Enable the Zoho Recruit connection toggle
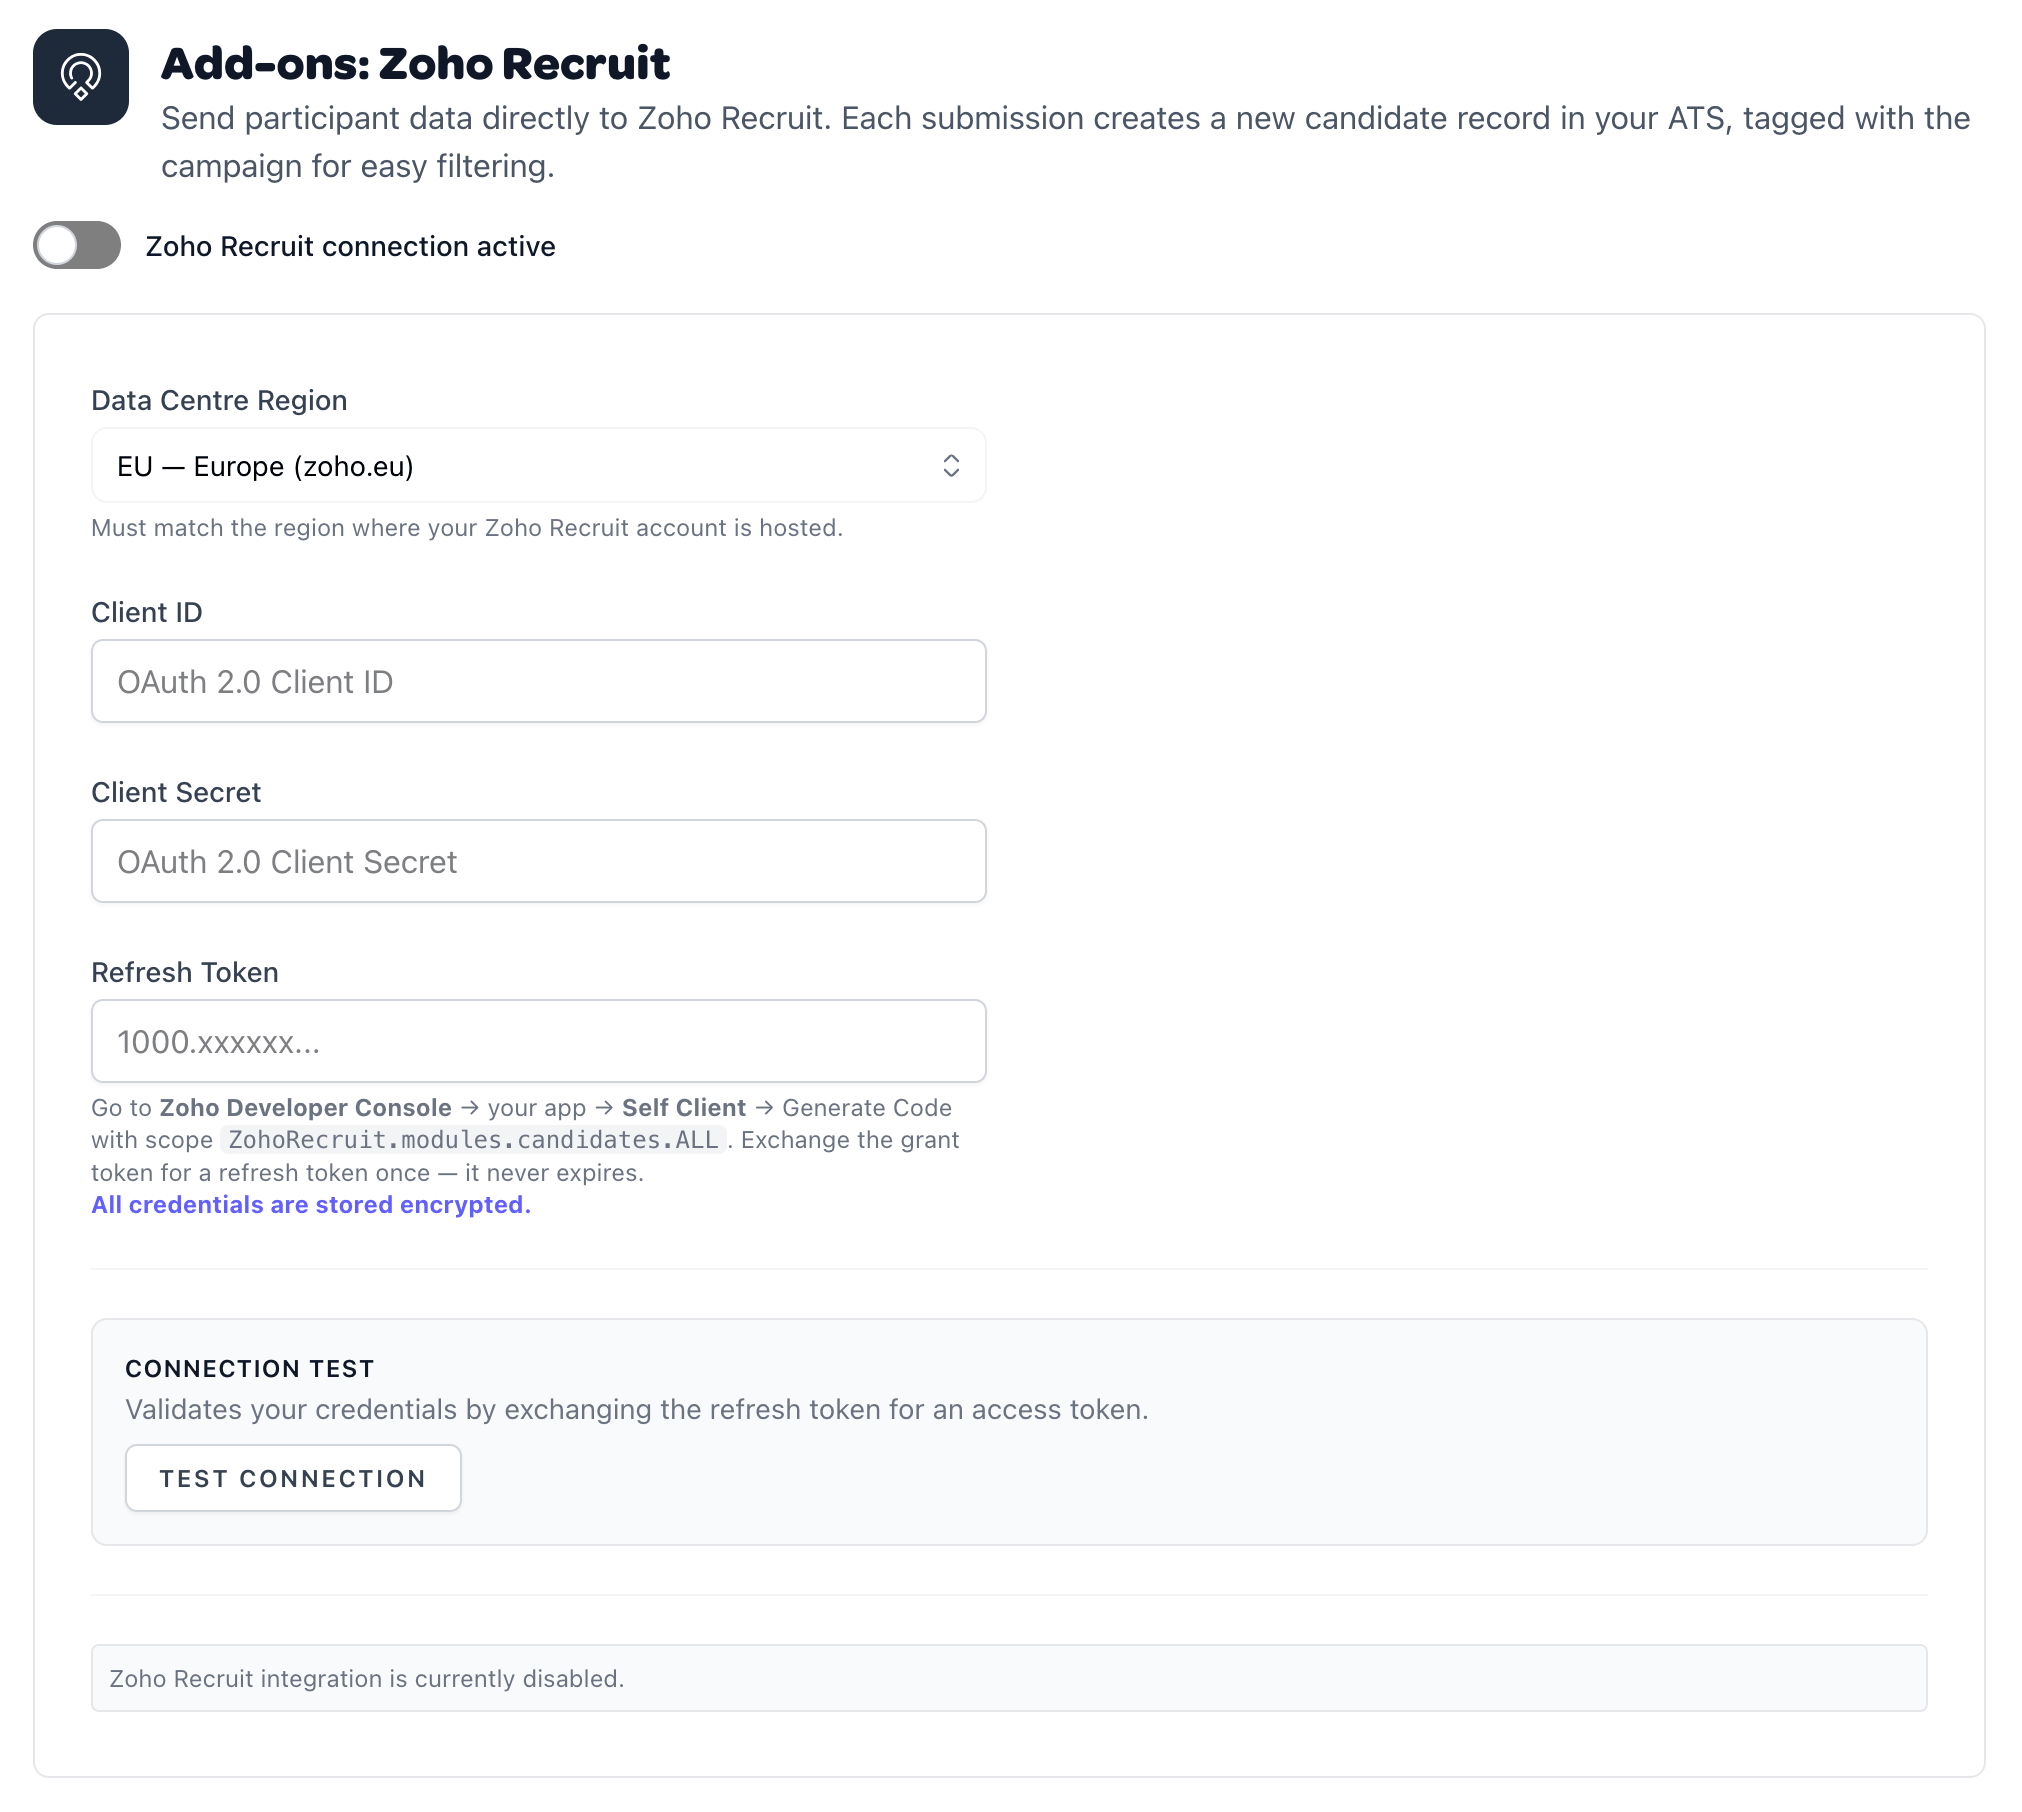Viewport: 2022px width, 1812px height. point(77,245)
